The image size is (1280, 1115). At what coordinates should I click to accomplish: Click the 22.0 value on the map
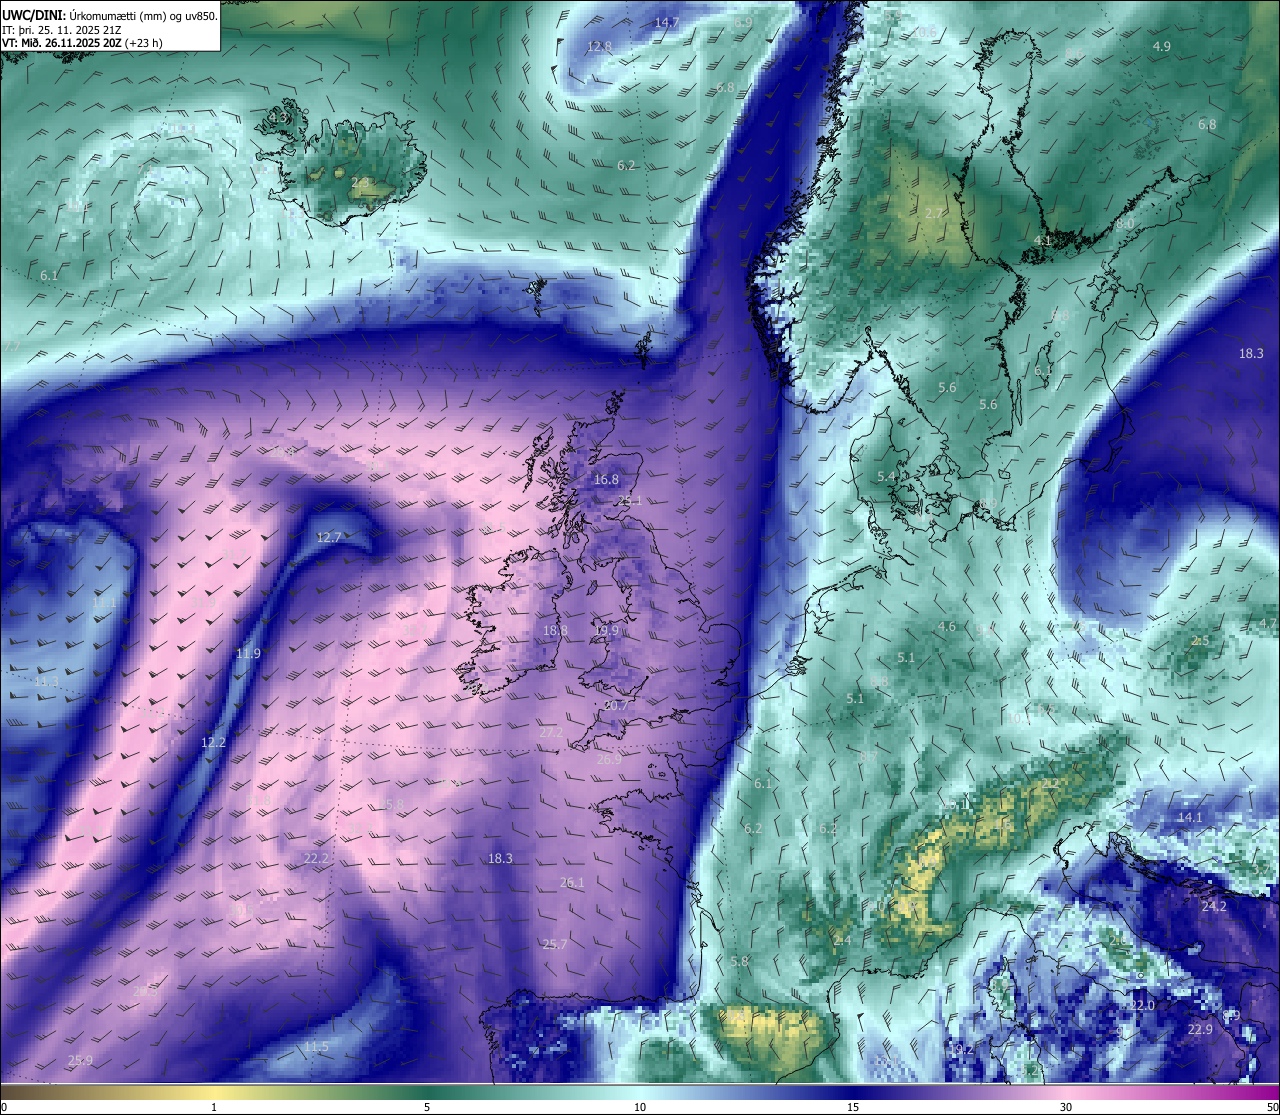1142,1006
